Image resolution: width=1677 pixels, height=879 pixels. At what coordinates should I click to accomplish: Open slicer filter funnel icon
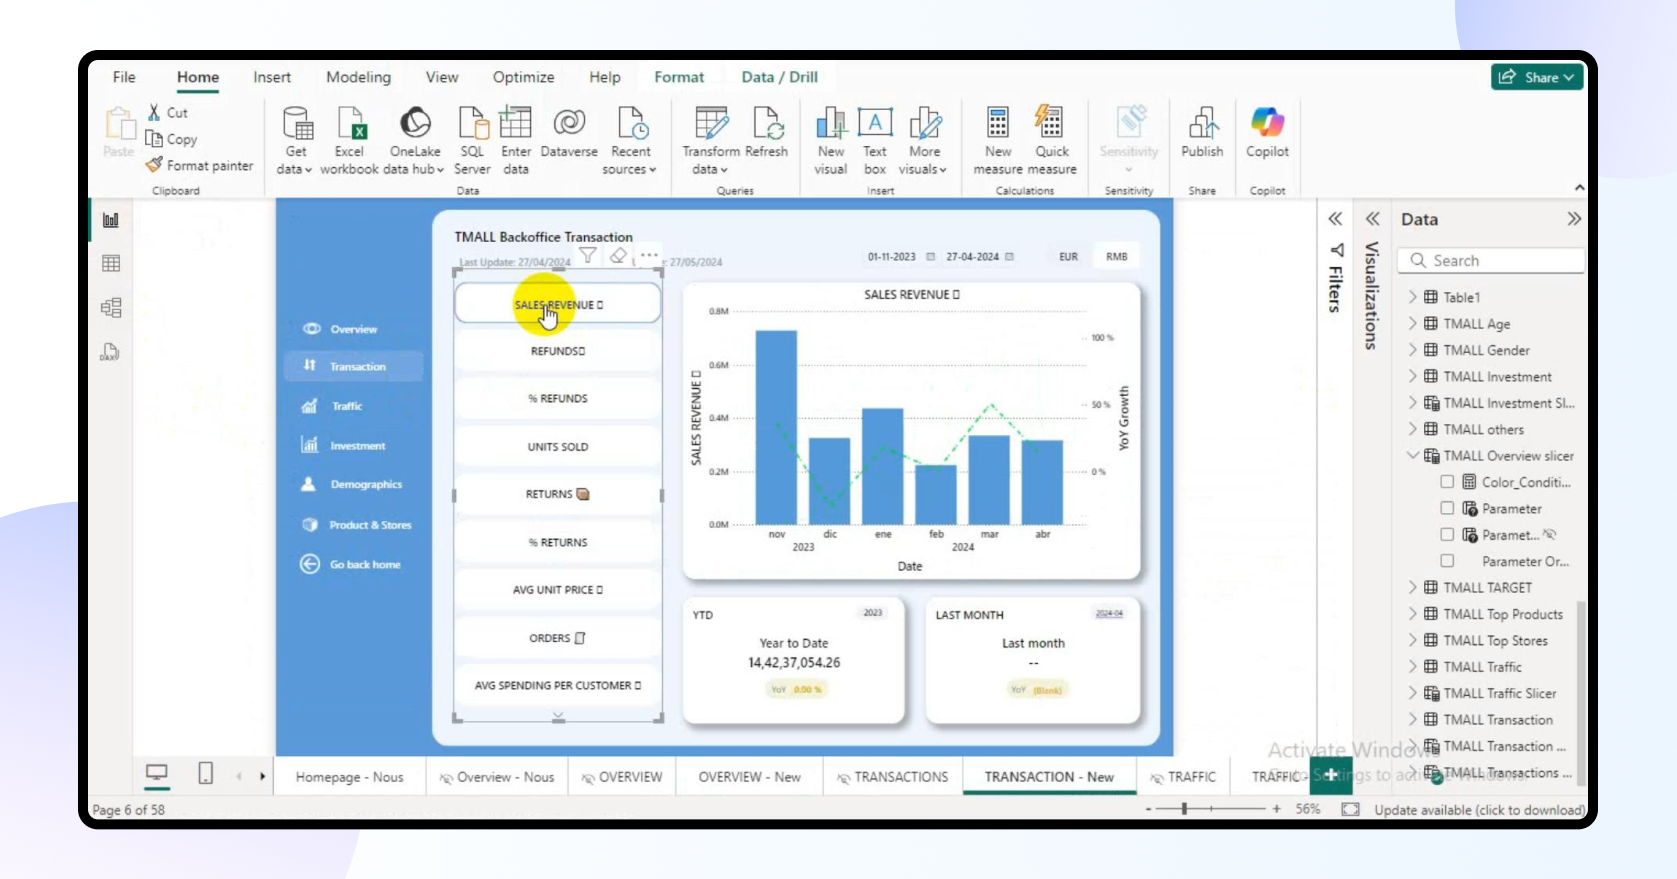tap(588, 256)
